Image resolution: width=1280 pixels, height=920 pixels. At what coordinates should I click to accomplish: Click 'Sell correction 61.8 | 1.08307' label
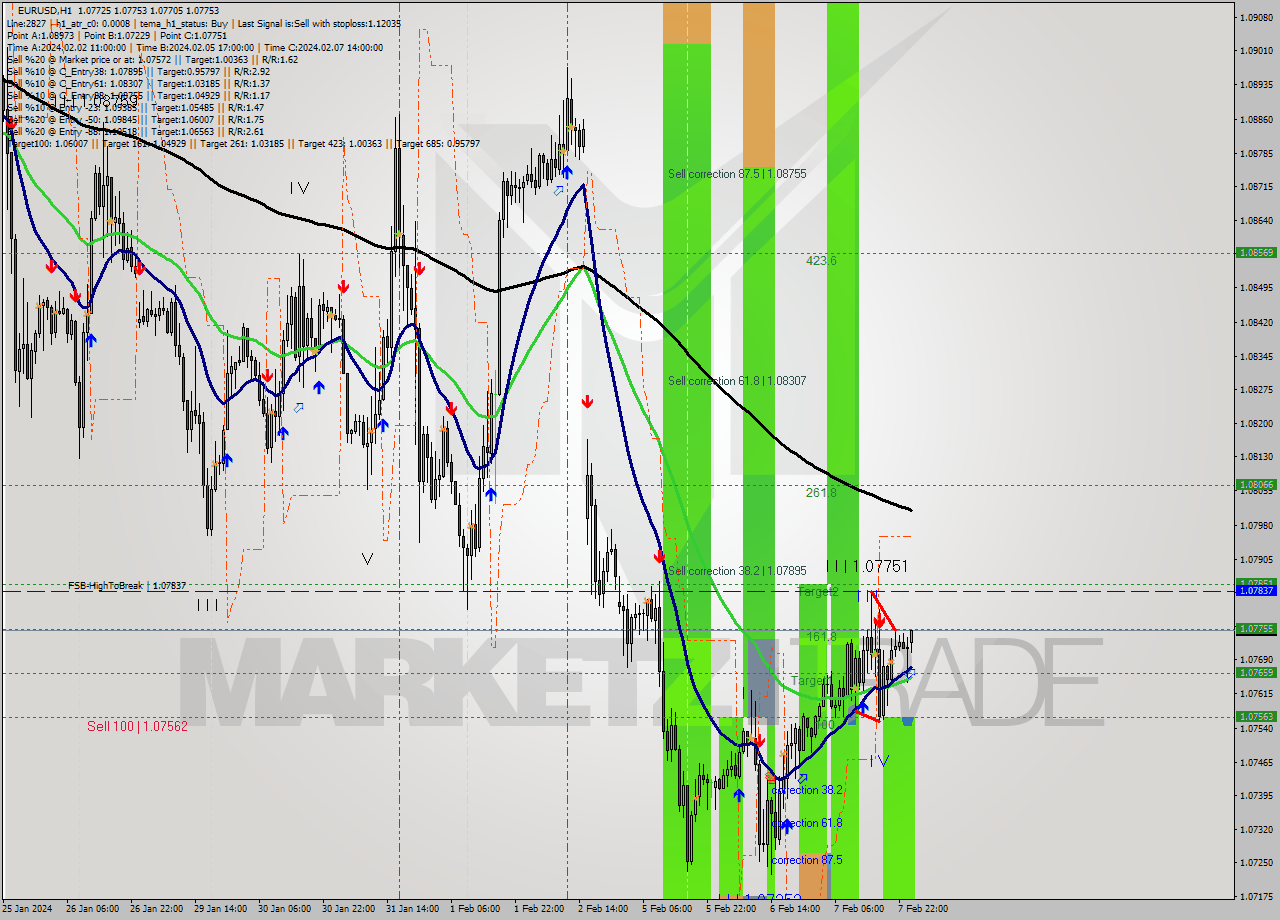737,381
